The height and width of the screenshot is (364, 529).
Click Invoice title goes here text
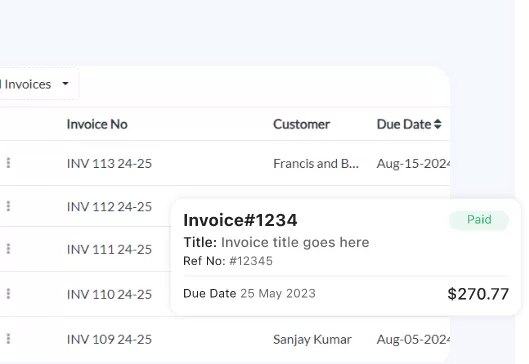click(x=295, y=242)
